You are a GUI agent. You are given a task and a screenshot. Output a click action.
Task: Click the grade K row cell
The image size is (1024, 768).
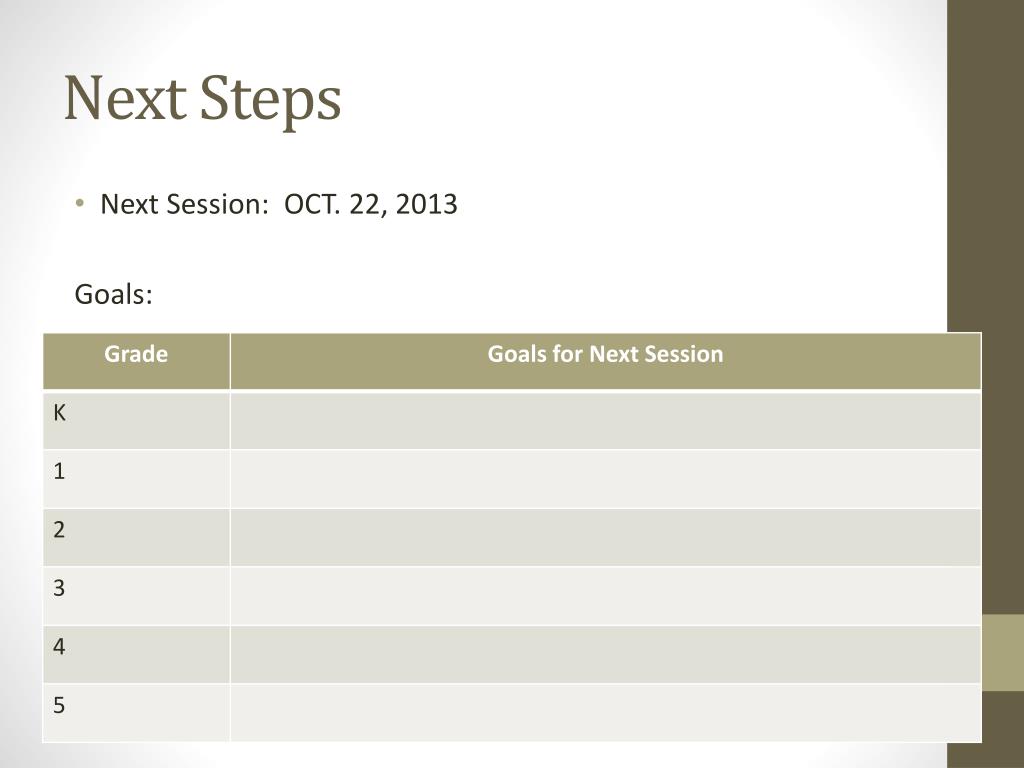coord(136,420)
